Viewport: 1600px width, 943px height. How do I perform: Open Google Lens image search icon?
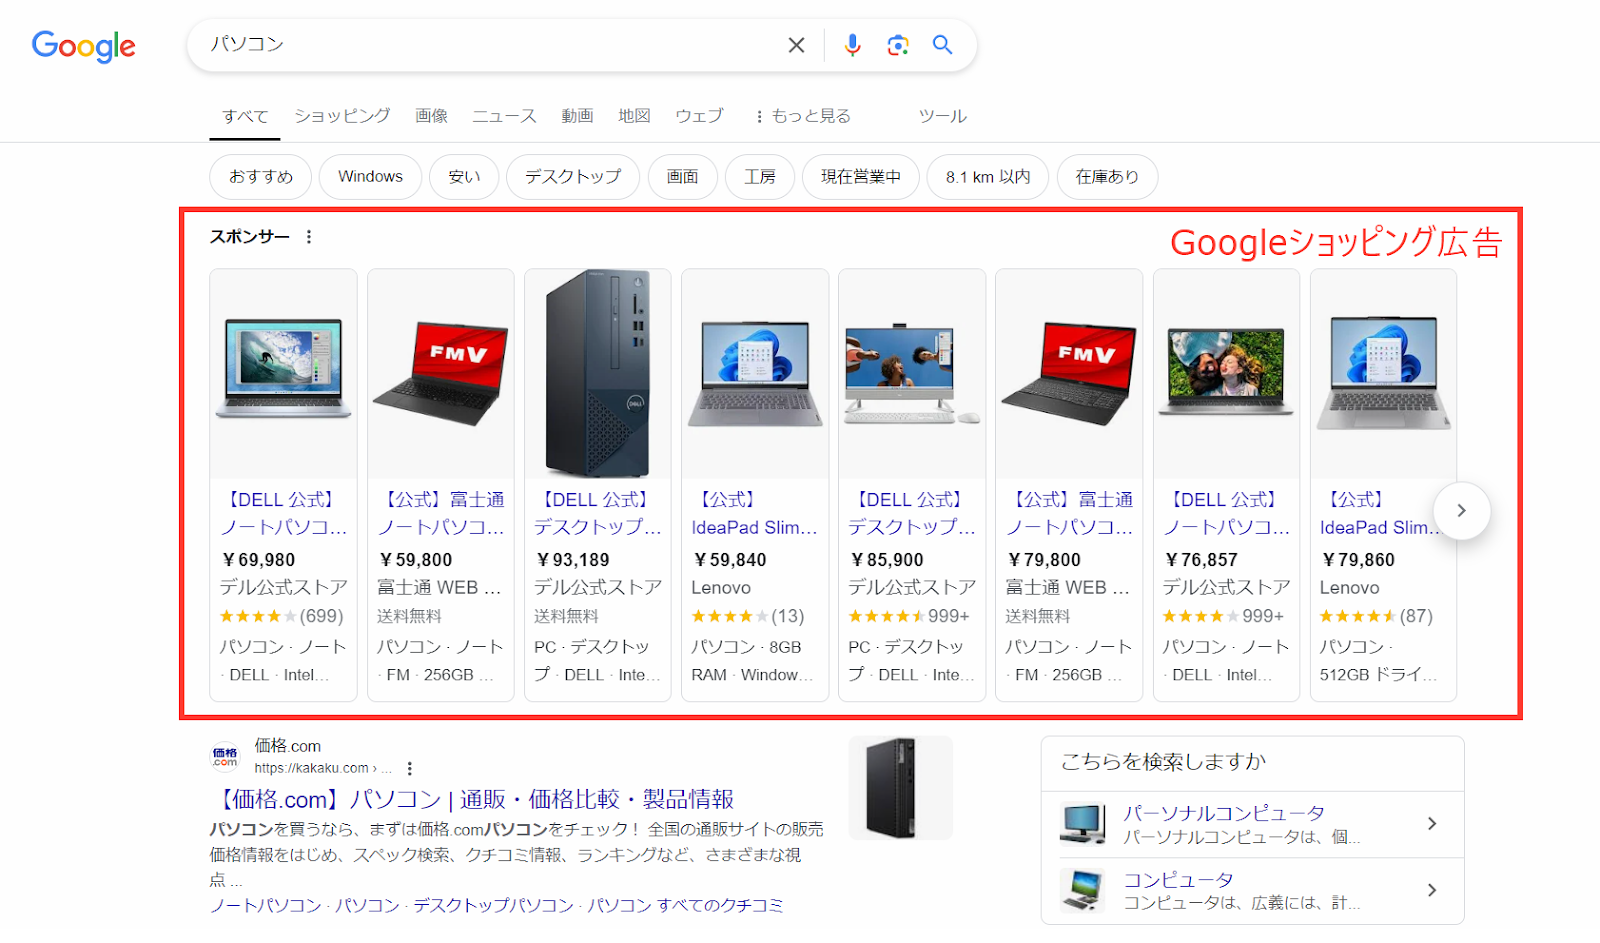point(898,45)
